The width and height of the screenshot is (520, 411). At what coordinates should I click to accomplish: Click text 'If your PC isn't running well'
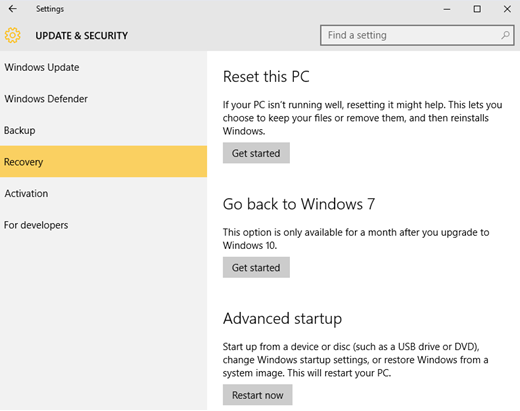[x=283, y=105]
